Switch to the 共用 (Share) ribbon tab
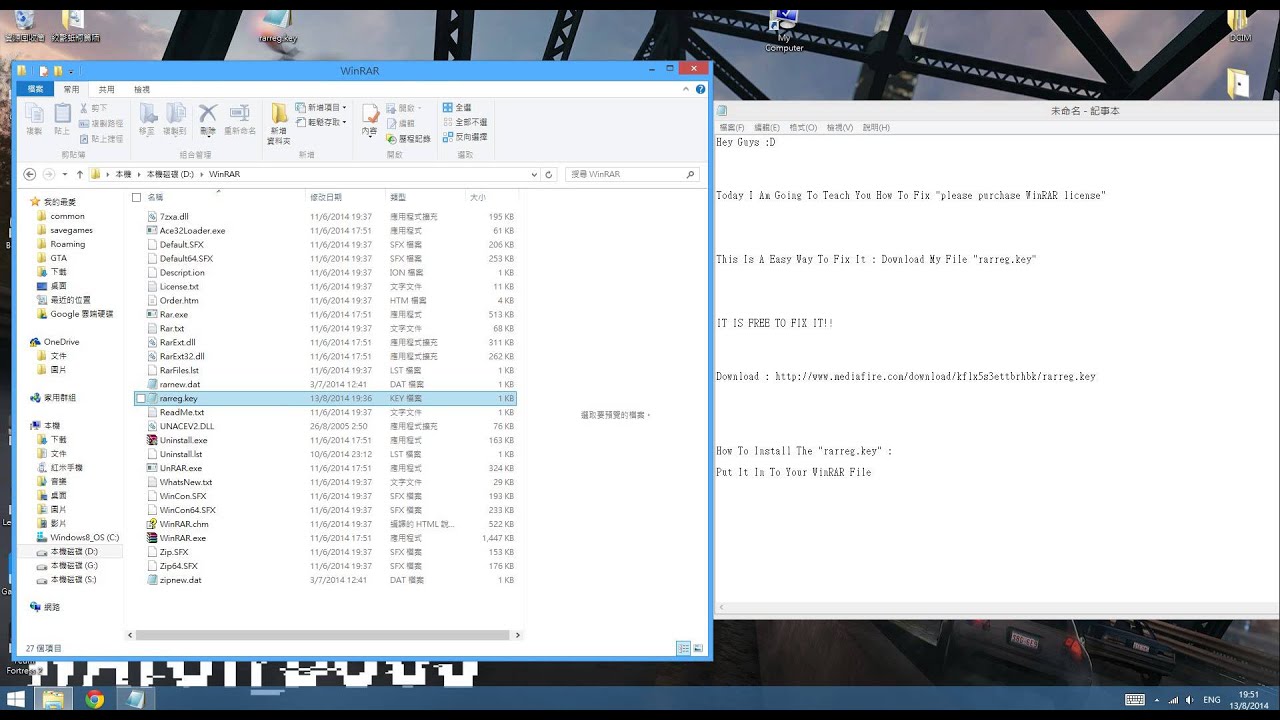 point(106,89)
